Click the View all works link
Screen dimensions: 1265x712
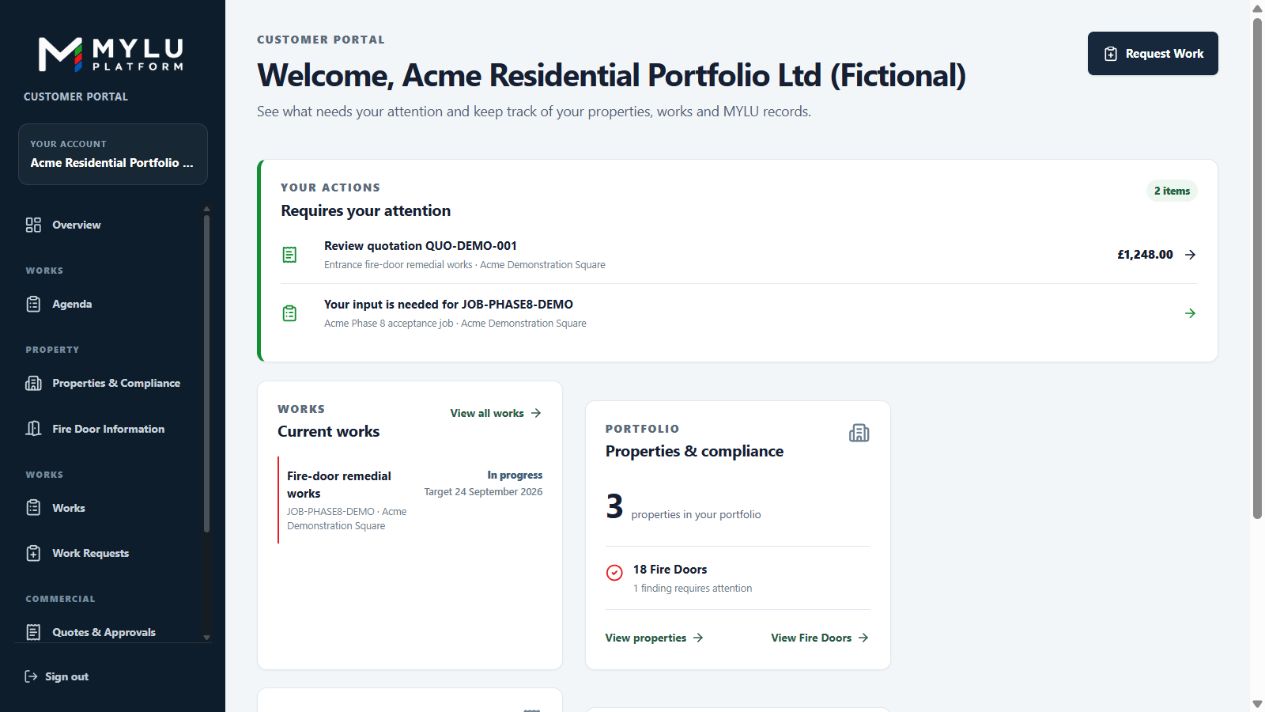coord(496,413)
